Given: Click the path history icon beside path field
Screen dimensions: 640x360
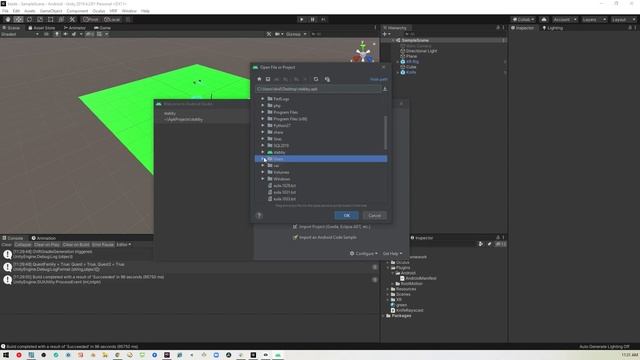Looking at the screenshot, I should click(x=384, y=89).
